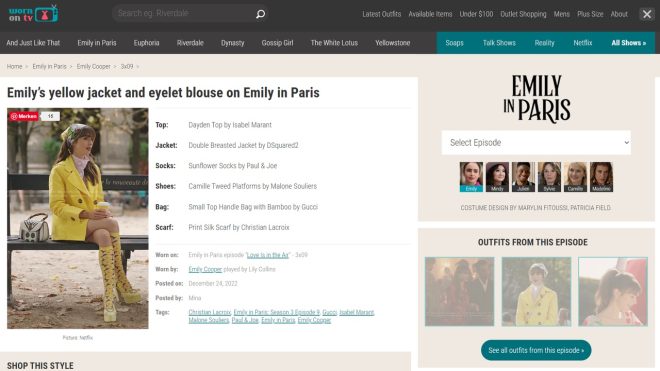The width and height of the screenshot is (660, 371).
Task: Go to Home breadcrumb
Action: (x=14, y=67)
